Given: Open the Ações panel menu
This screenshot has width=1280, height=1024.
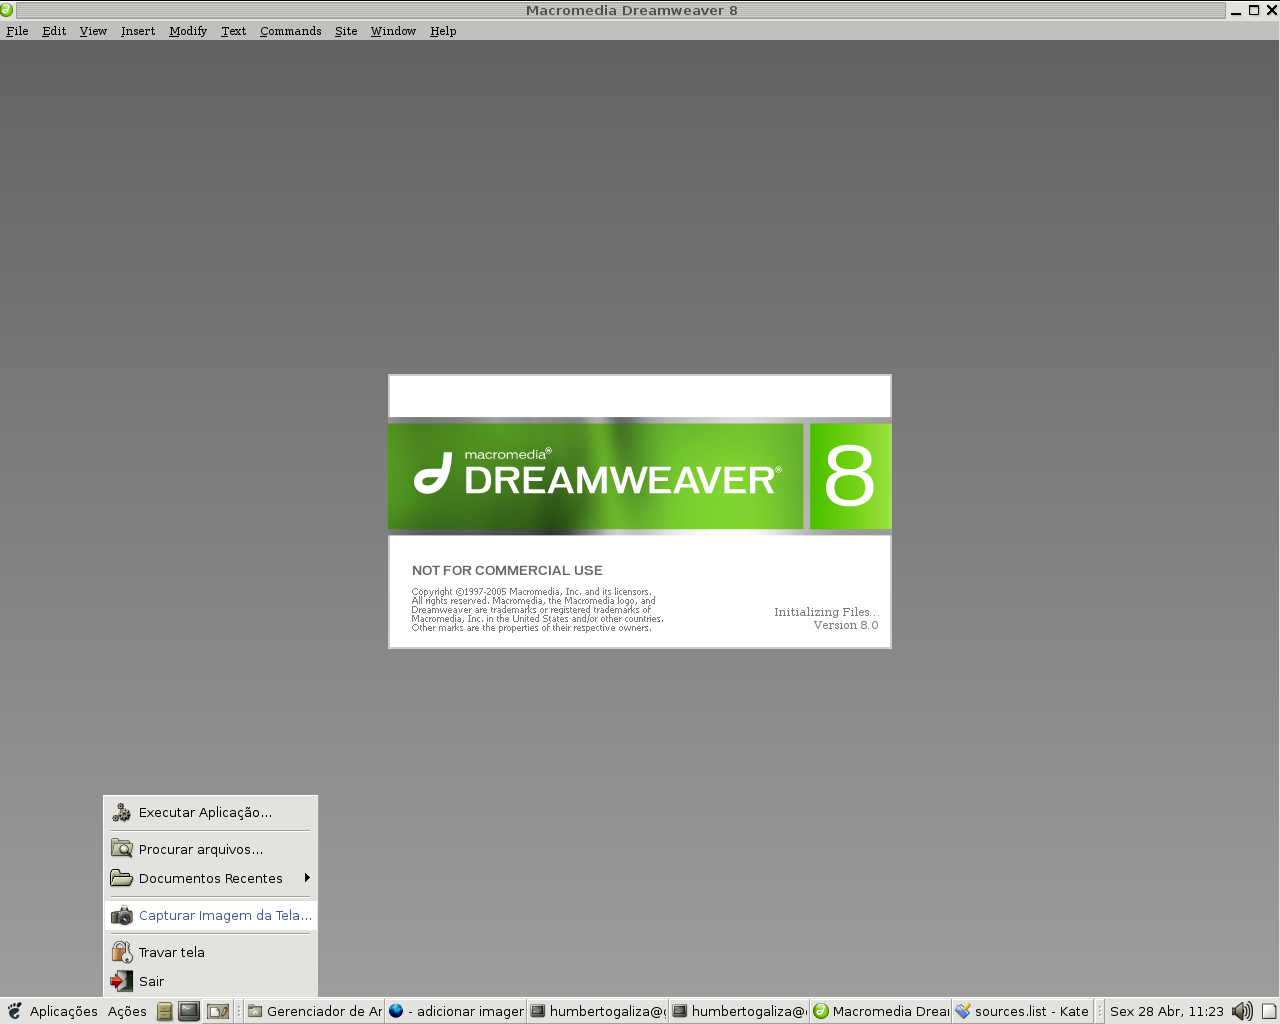Looking at the screenshot, I should click(127, 1011).
